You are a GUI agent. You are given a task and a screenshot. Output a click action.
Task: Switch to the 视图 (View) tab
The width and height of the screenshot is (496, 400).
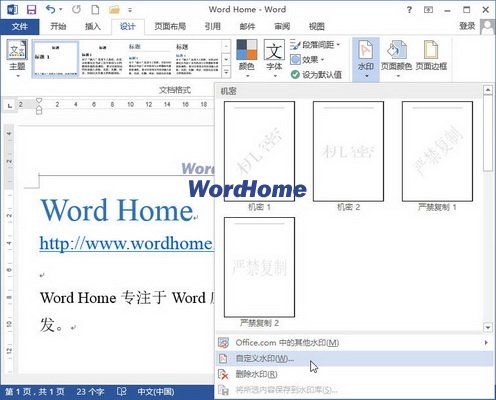coord(317,26)
